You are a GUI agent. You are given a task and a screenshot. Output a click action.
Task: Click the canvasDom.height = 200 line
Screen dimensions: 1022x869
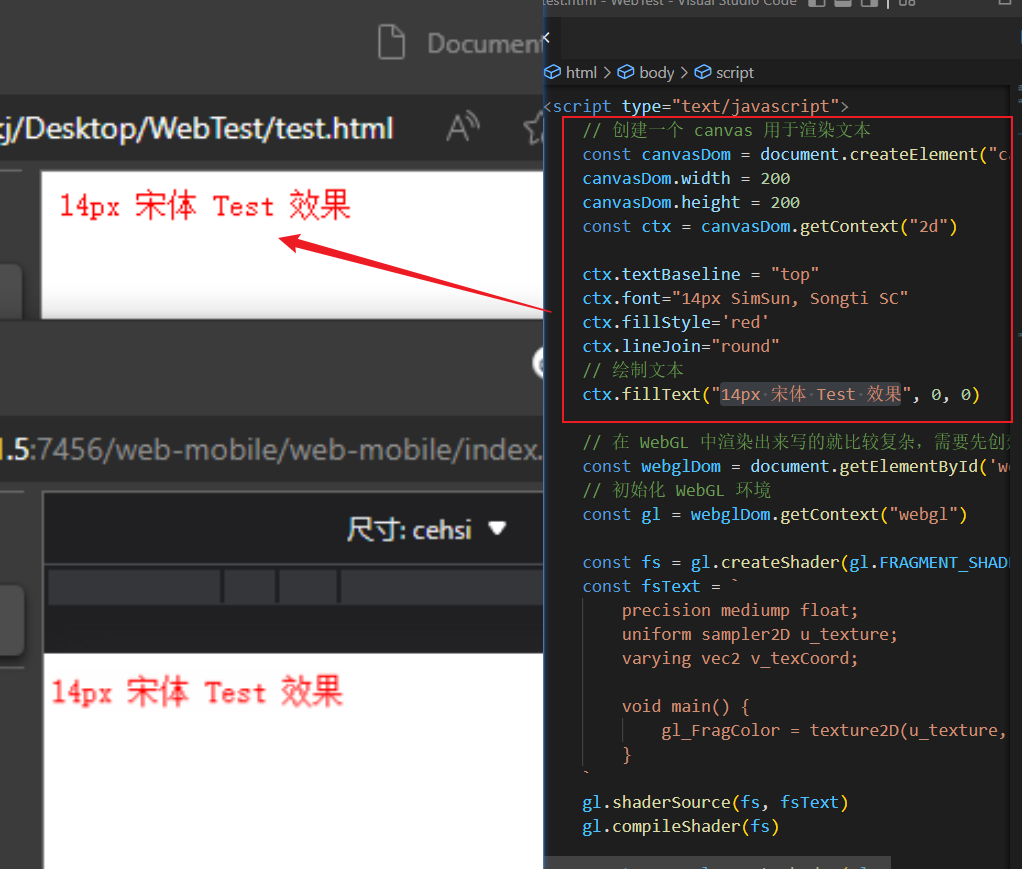[x=692, y=203]
